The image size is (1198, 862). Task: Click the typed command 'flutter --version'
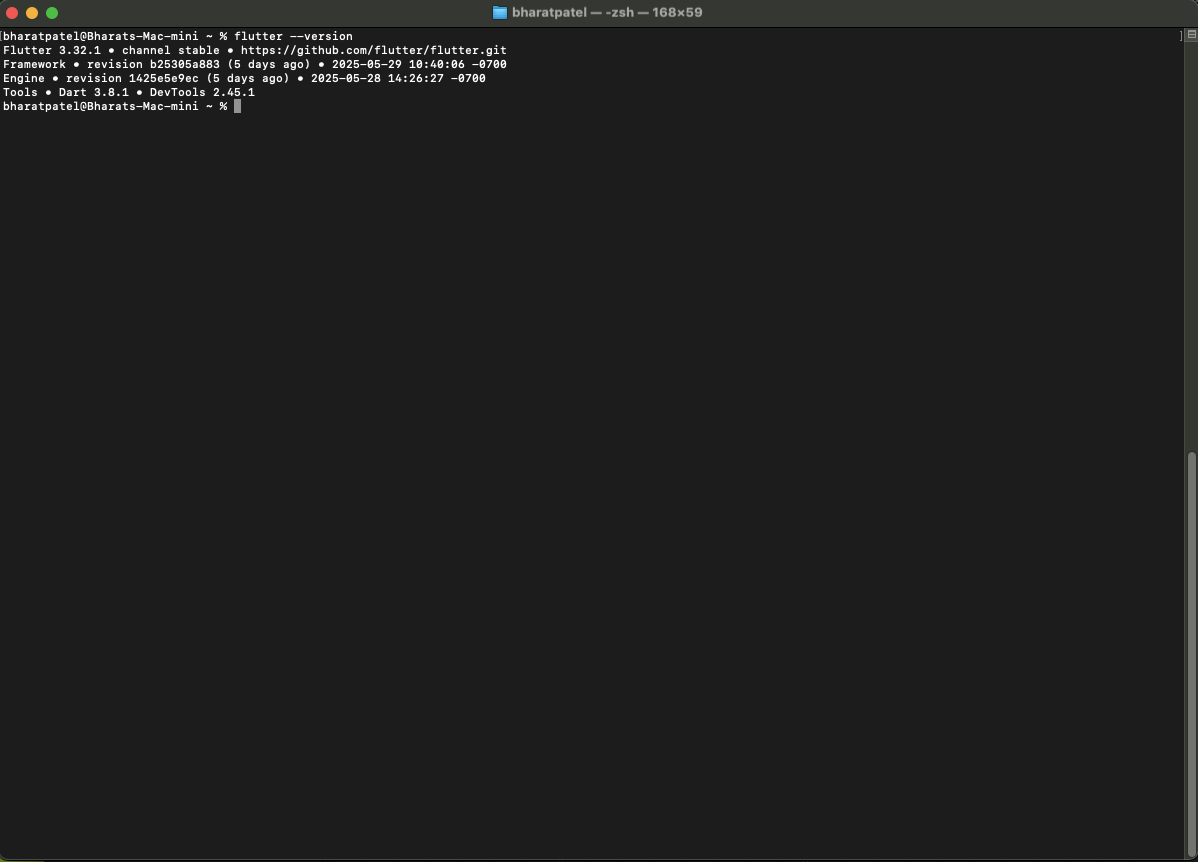point(293,37)
